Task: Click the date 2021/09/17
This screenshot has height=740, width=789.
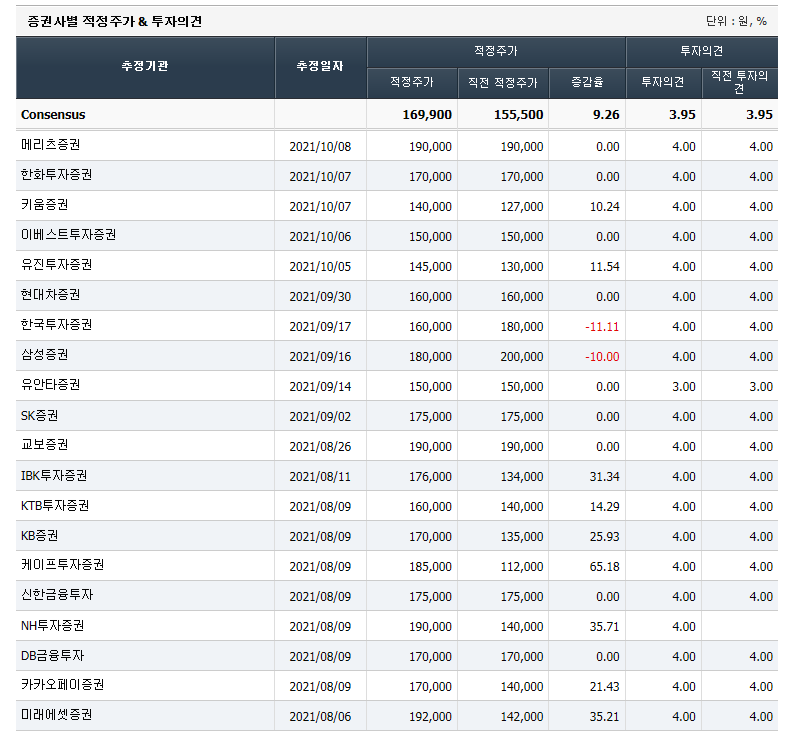Action: pyautogui.click(x=320, y=327)
